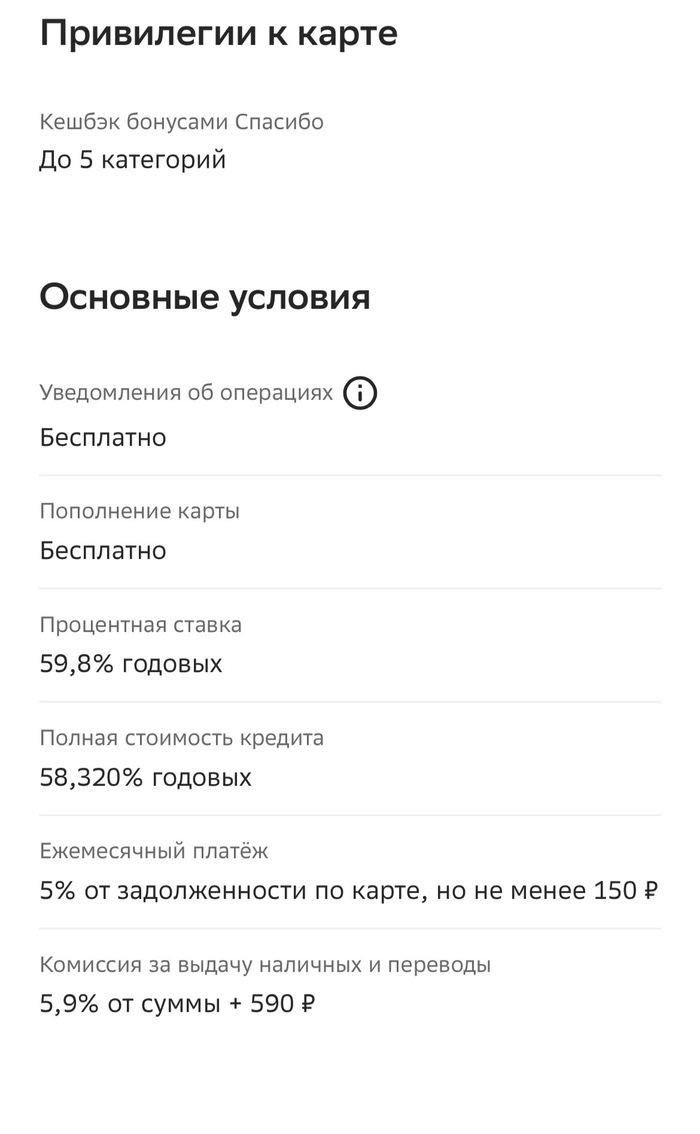Select Комиссия за выдачу наличных label
Viewport: 700px width, 1134px height.
[x=265, y=965]
